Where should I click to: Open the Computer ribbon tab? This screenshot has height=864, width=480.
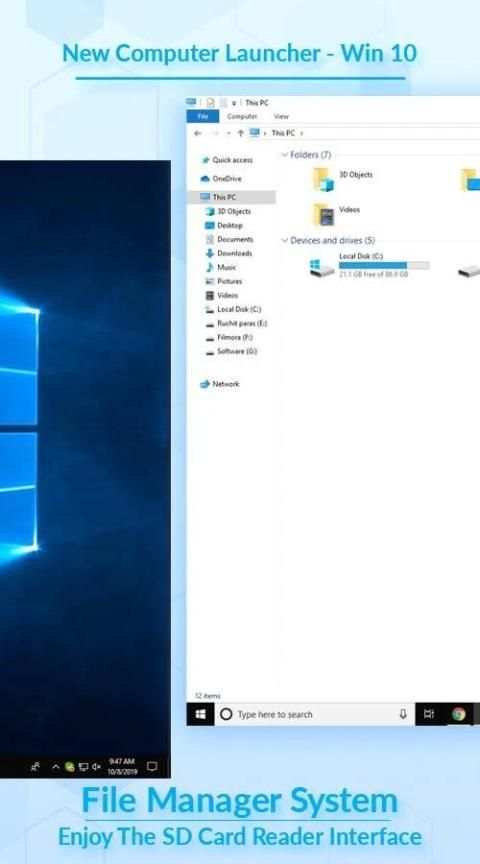click(242, 116)
